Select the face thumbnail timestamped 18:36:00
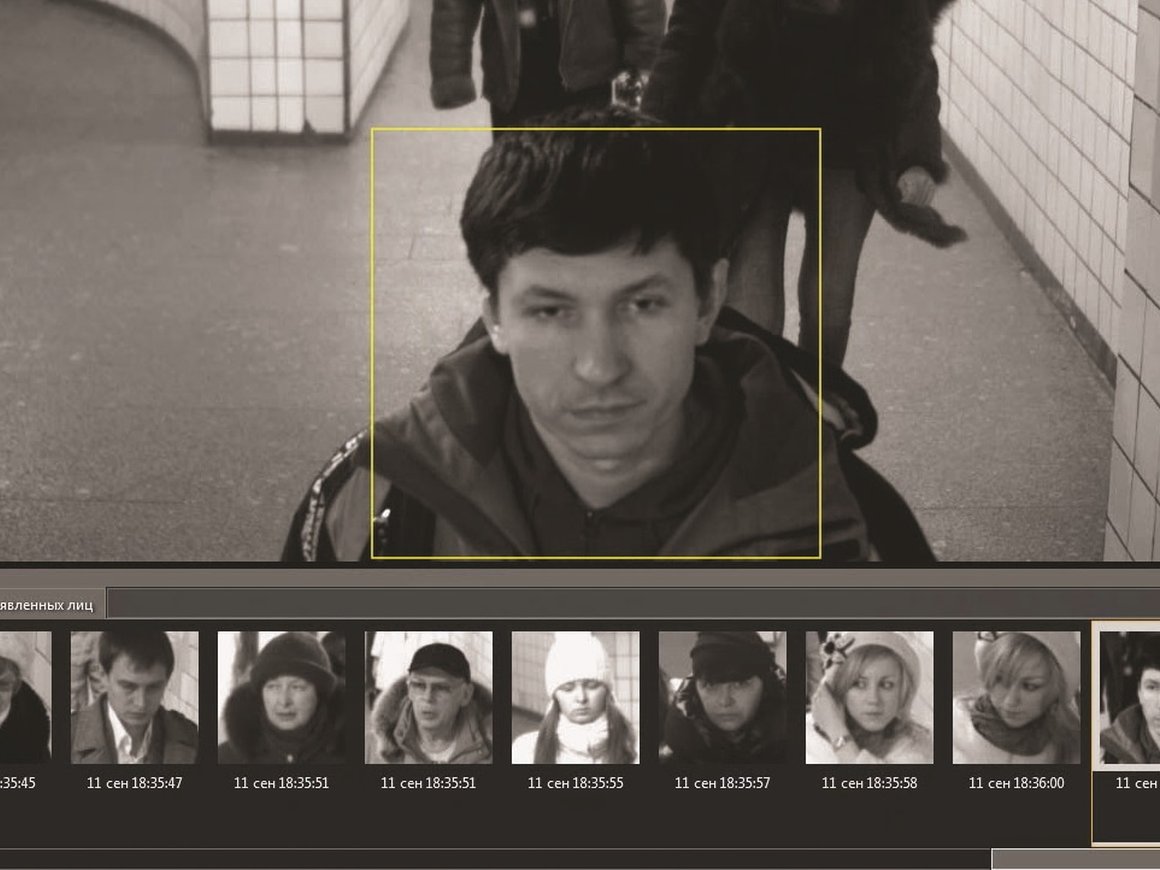This screenshot has width=1160, height=870. pyautogui.click(x=1016, y=697)
